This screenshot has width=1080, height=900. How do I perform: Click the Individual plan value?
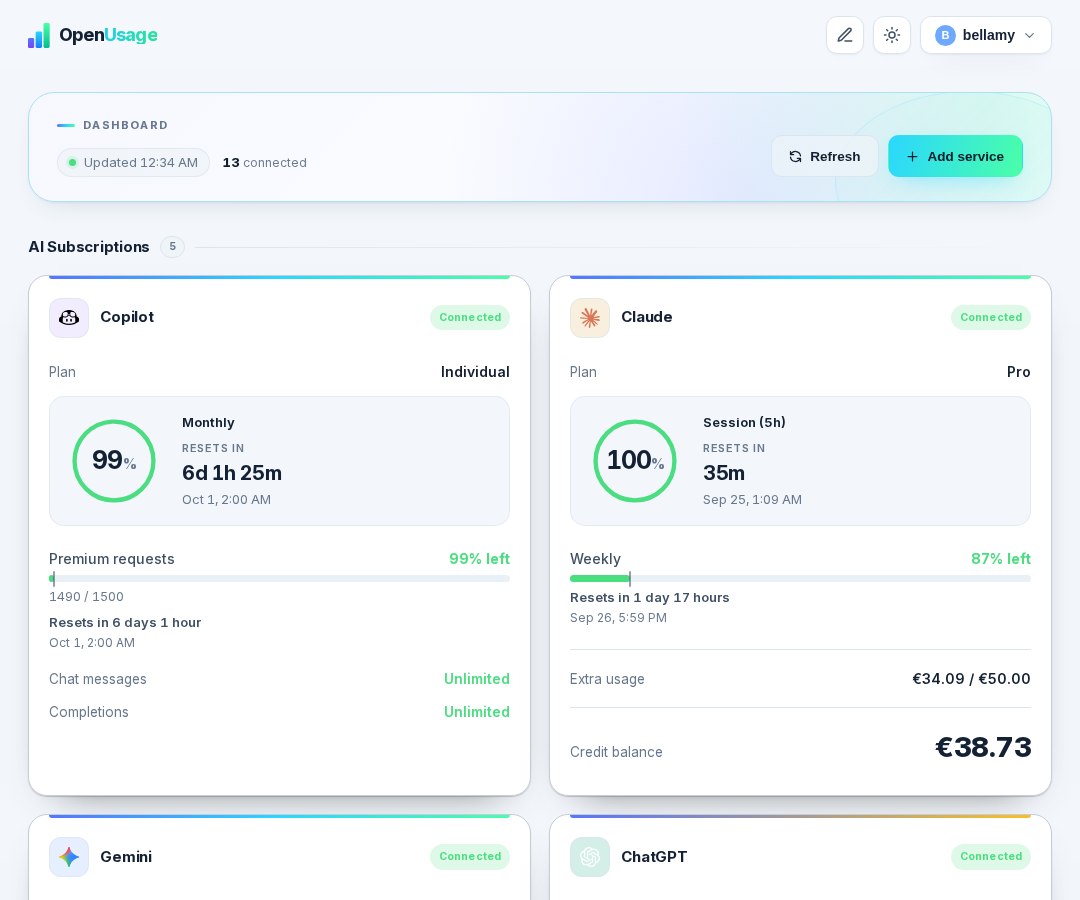[475, 372]
